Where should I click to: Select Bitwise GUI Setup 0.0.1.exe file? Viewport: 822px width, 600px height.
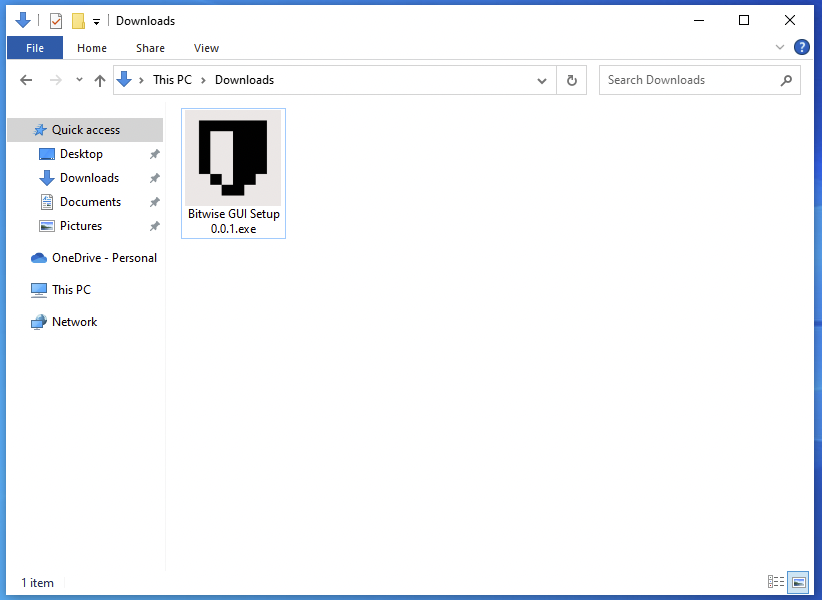(x=233, y=173)
